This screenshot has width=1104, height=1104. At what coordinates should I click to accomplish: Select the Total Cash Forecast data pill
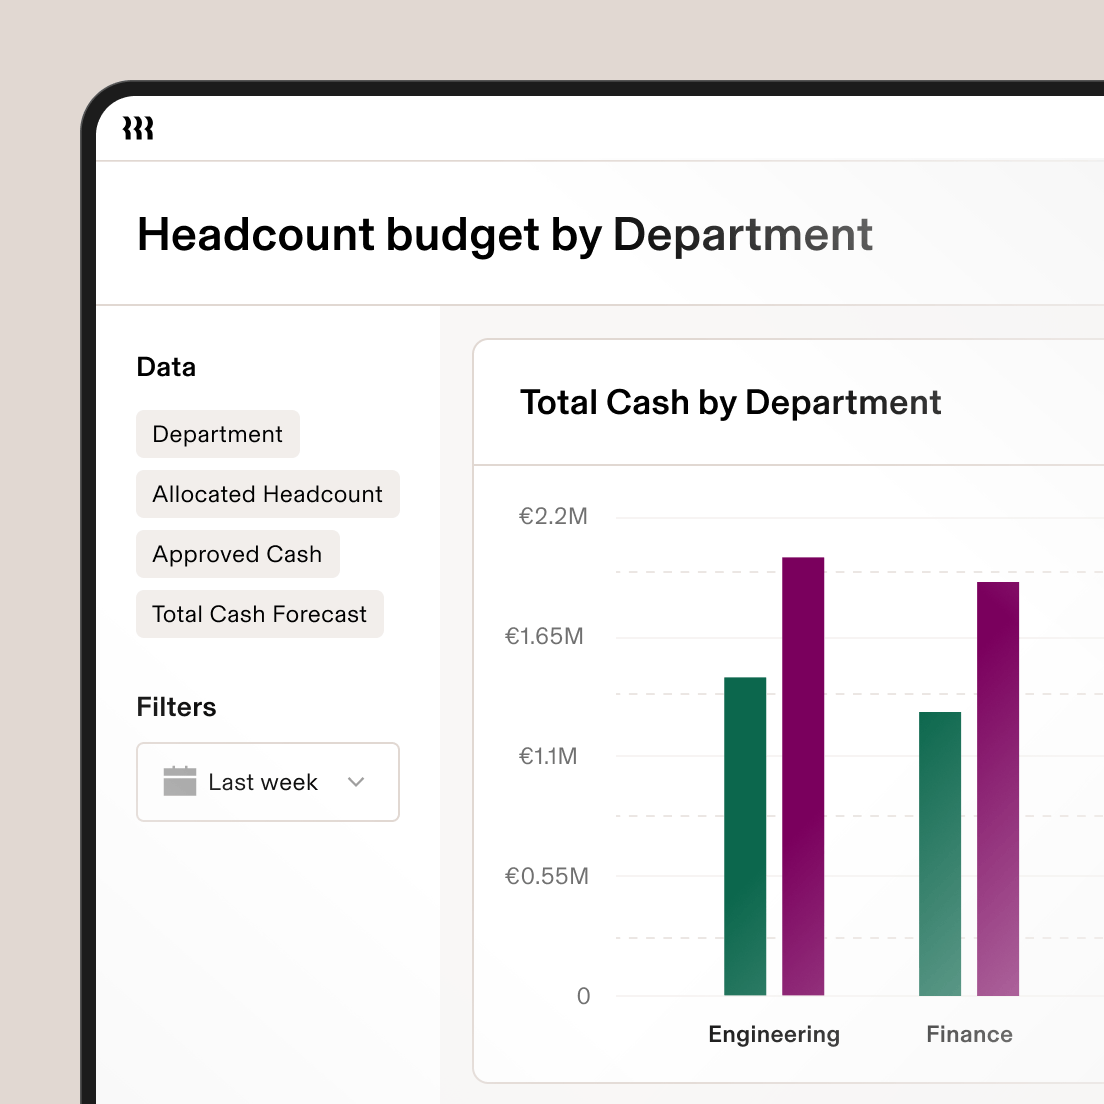coord(259,614)
